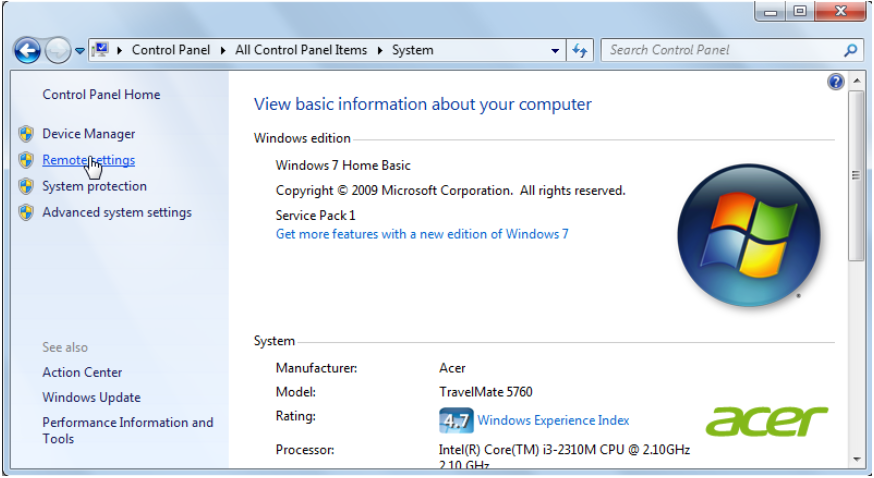Minimize the System window
The image size is (874, 478).
[770, 11]
